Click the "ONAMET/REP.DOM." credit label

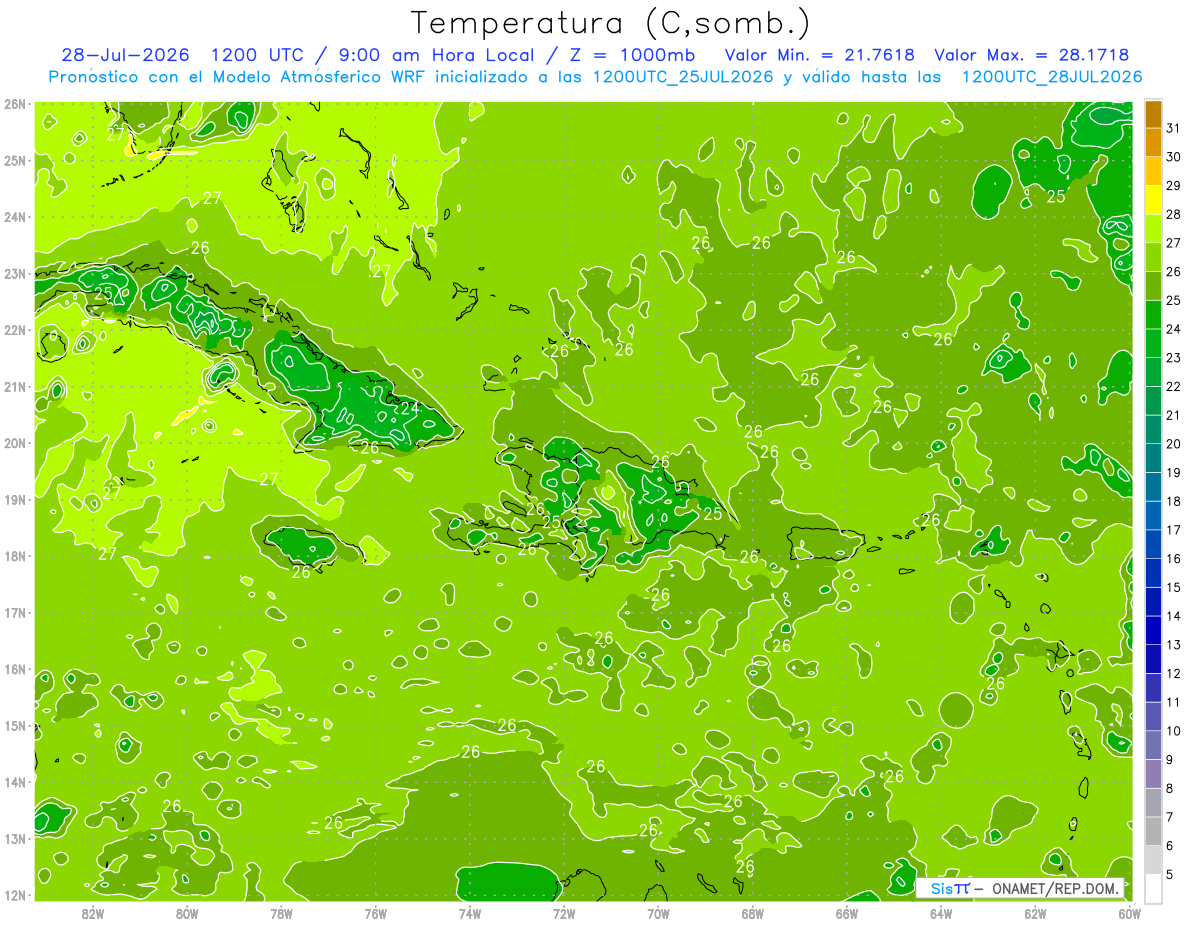tap(1055, 888)
